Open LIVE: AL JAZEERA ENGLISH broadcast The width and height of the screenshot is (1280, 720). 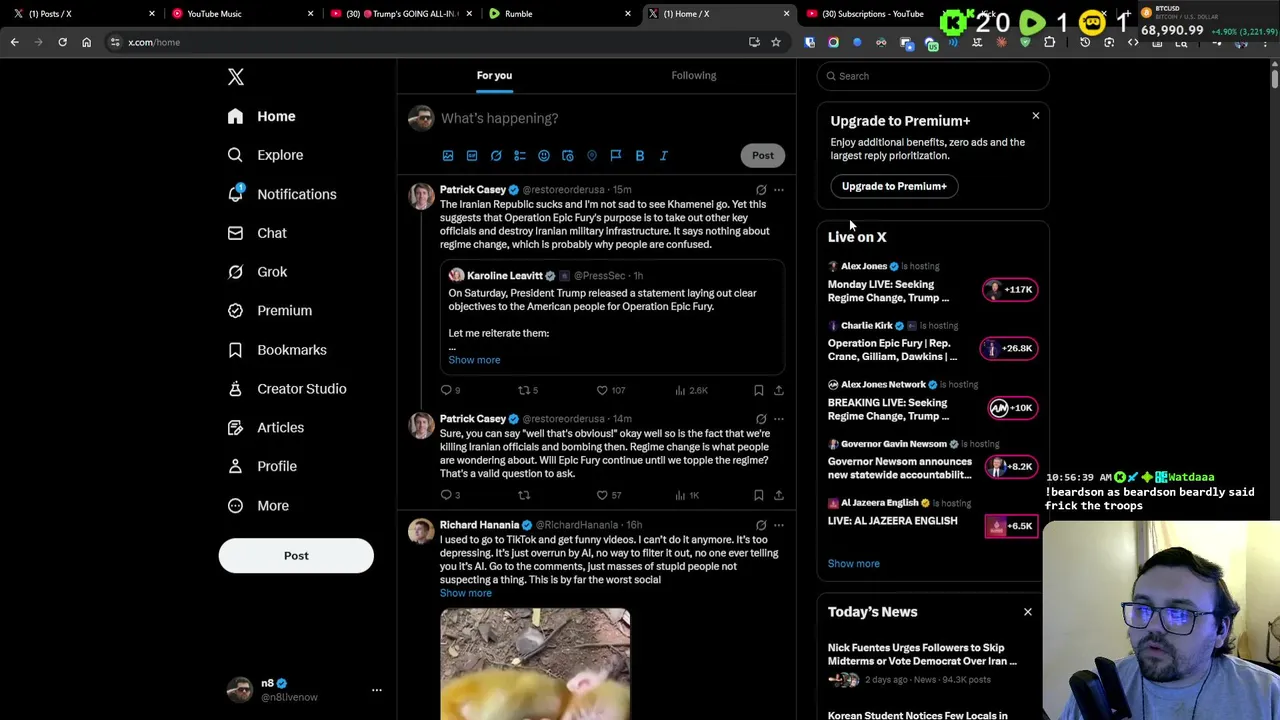pyautogui.click(x=932, y=514)
